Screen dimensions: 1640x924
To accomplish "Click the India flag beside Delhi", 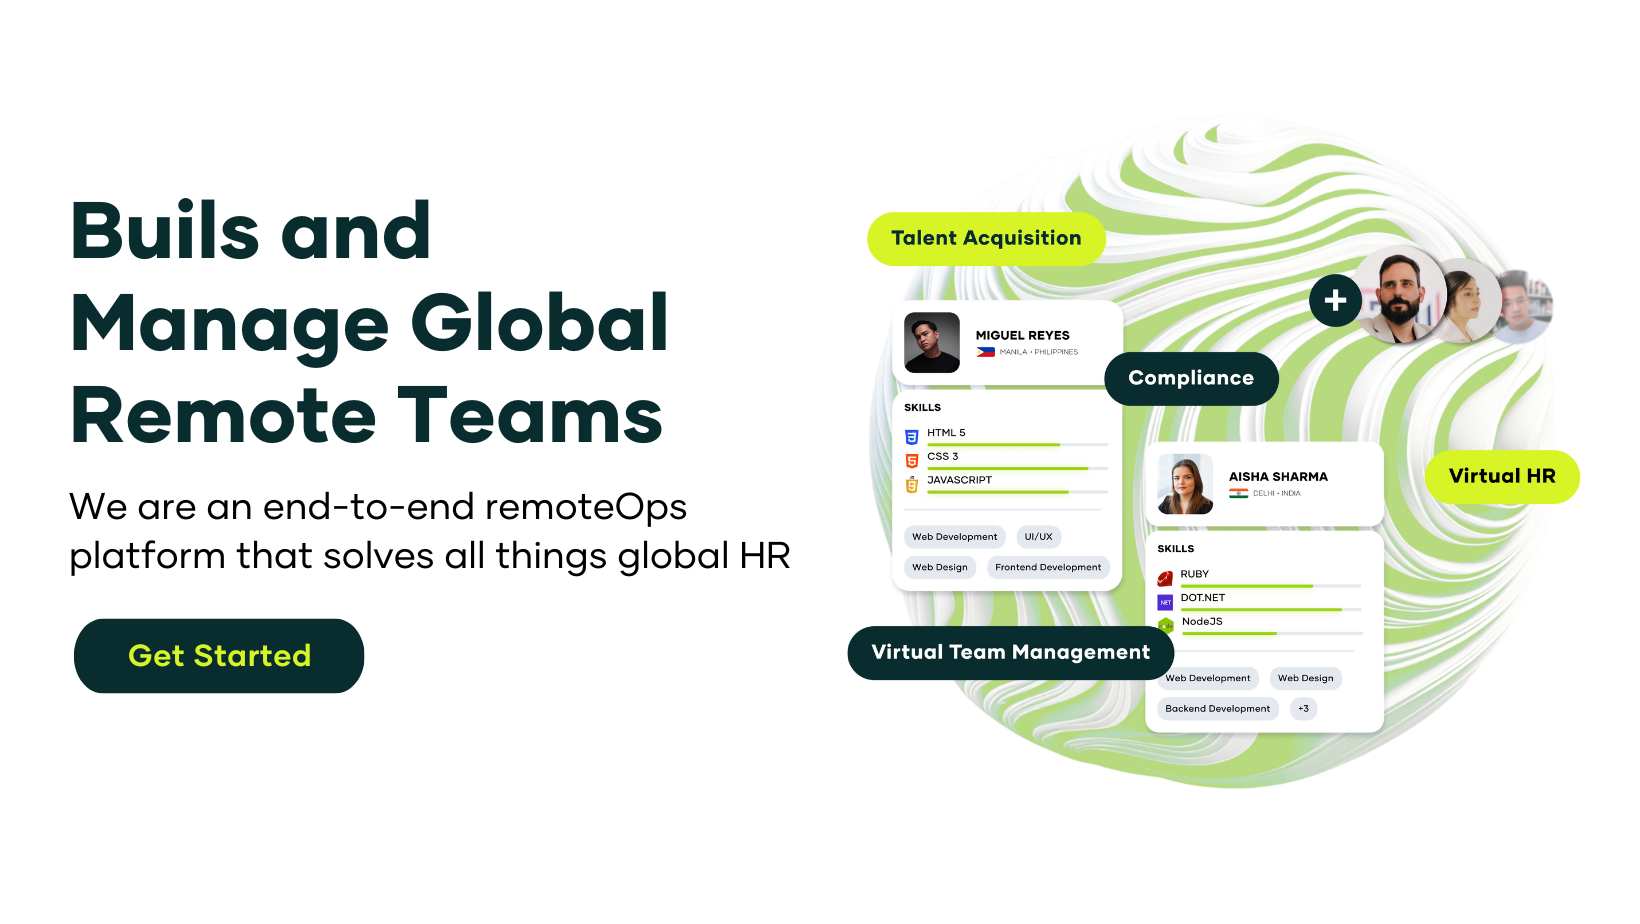I will 1240,492.
